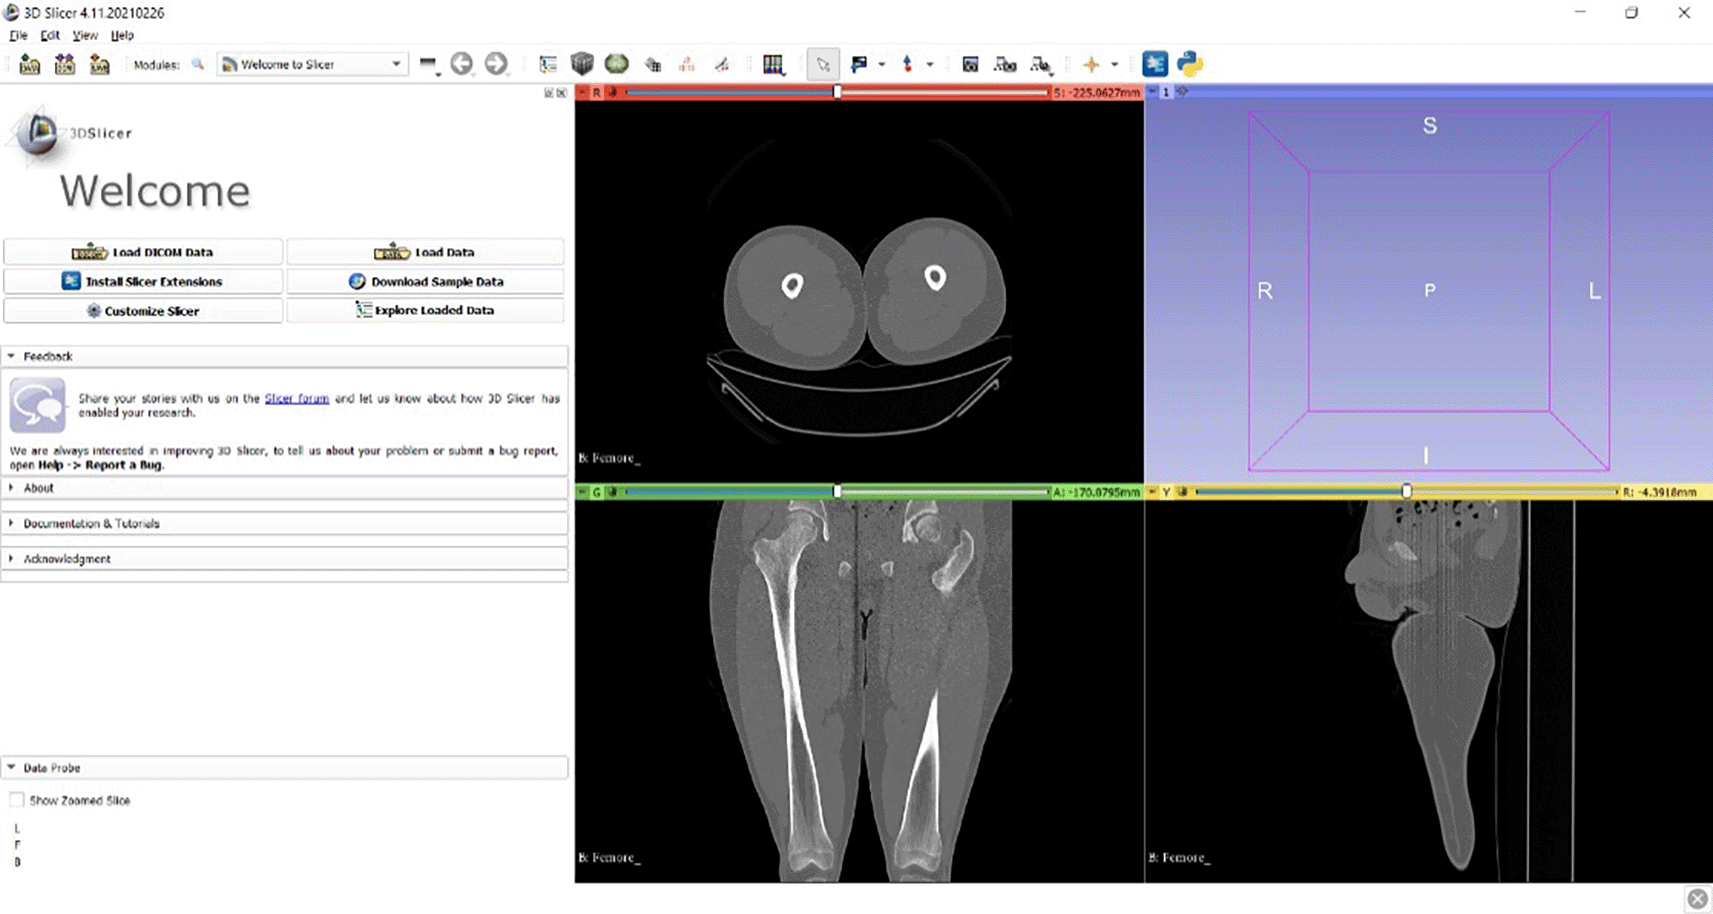Click the markups fiducial placement icon
Viewport: 1713px width, 914px height.
coord(907,64)
